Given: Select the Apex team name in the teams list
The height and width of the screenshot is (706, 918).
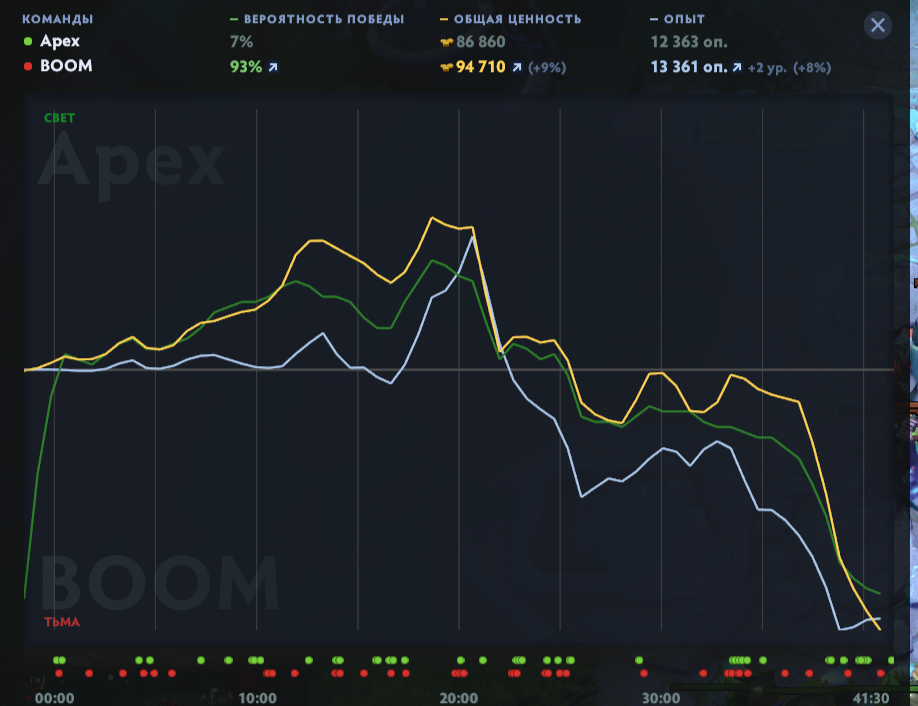Looking at the screenshot, I should tap(60, 42).
